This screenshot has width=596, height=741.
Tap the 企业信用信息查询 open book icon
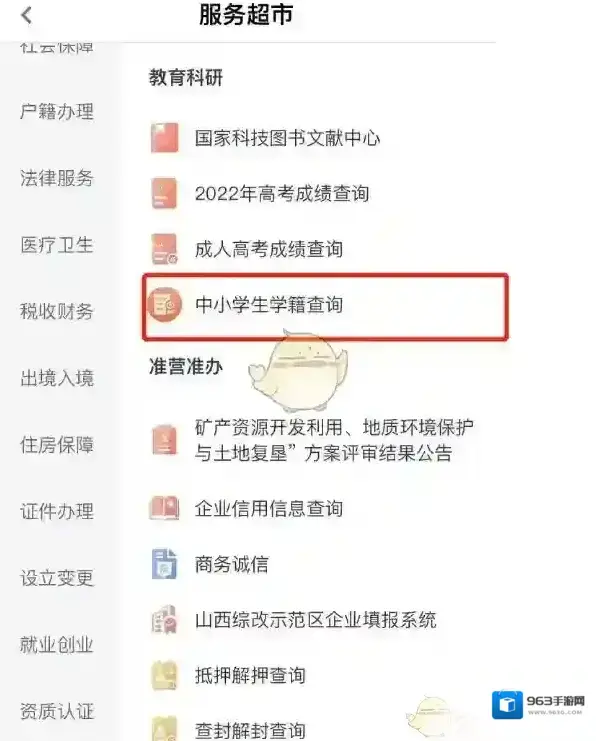[164, 508]
